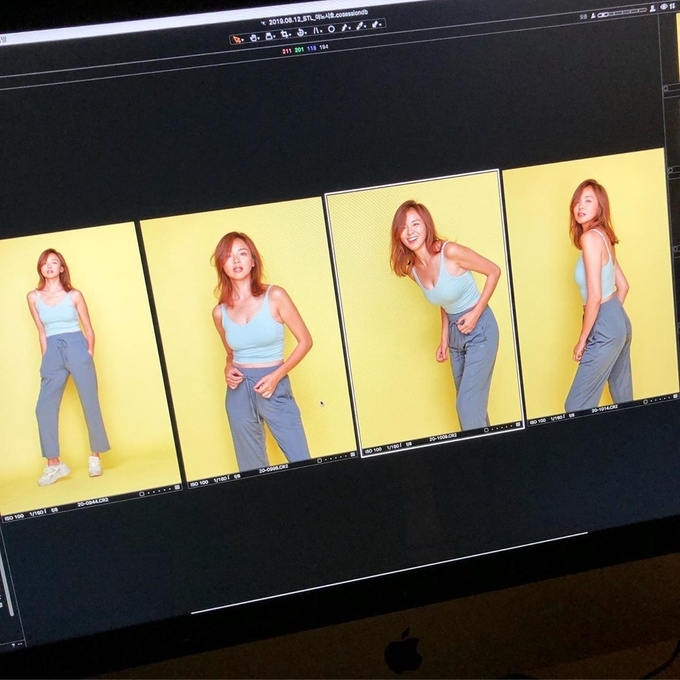Image resolution: width=680 pixels, height=680 pixels.
Task: Select the Crop tool
Action: click(285, 34)
